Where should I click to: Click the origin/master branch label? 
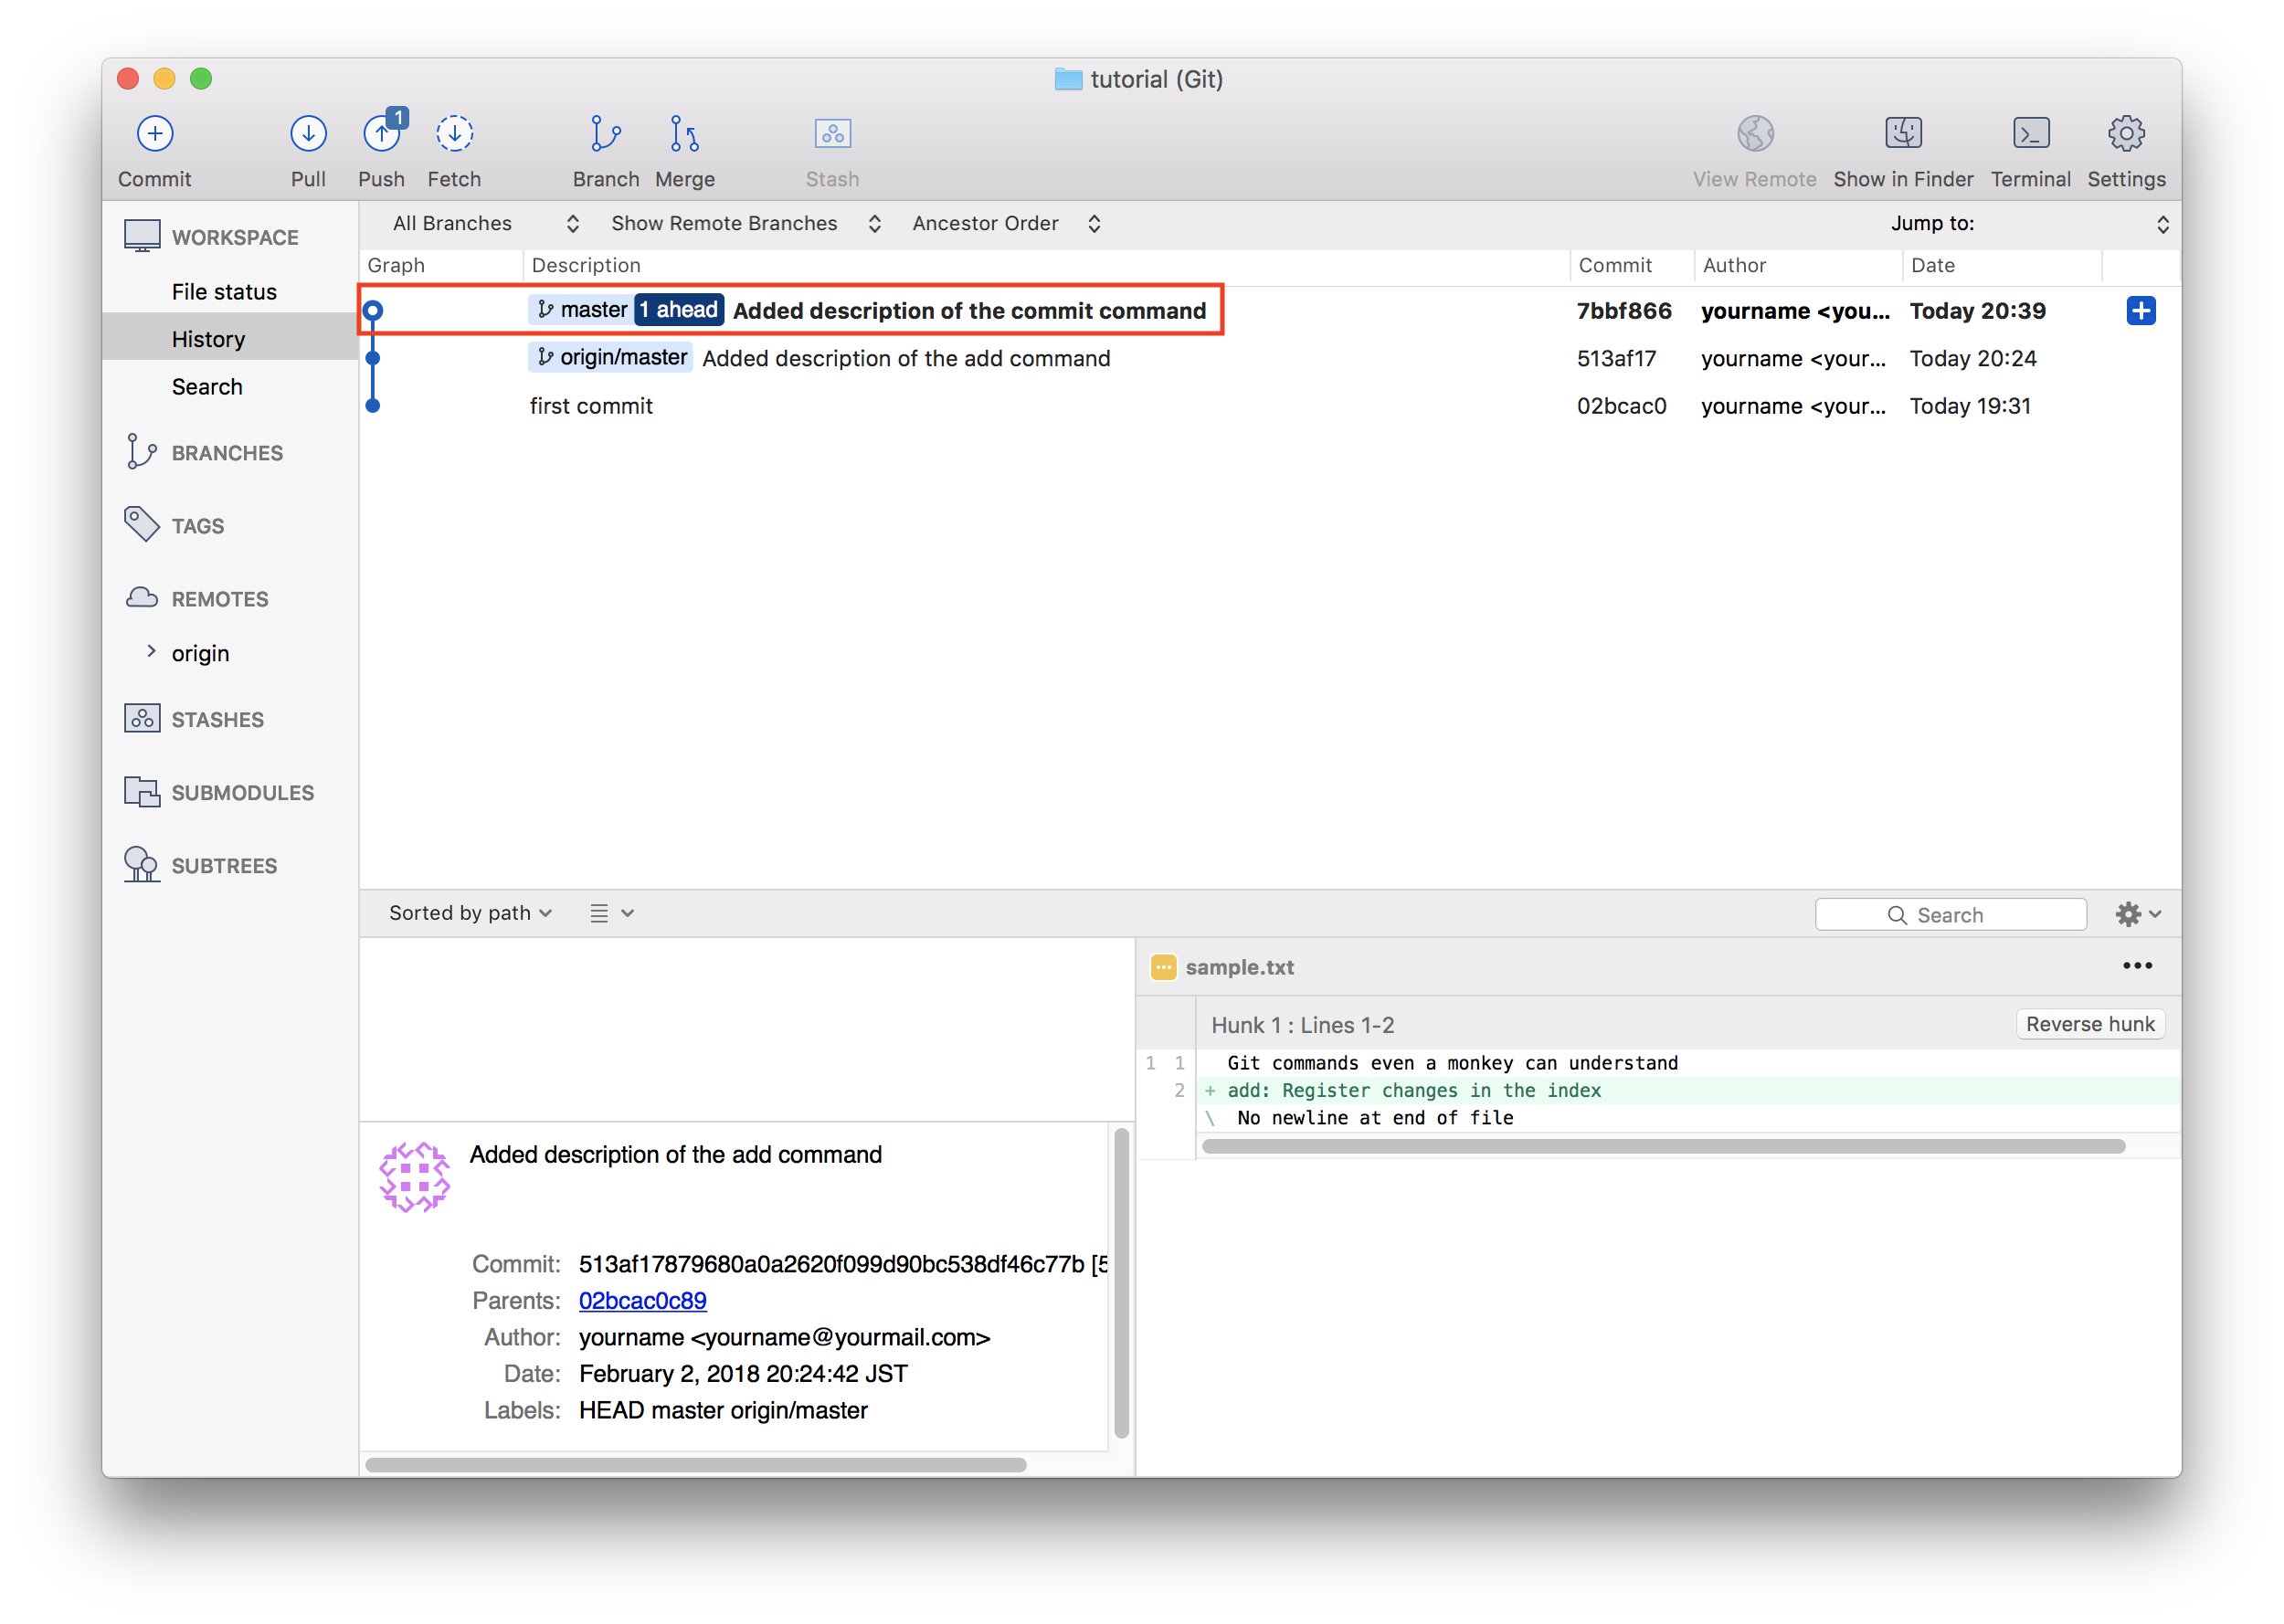pos(611,357)
